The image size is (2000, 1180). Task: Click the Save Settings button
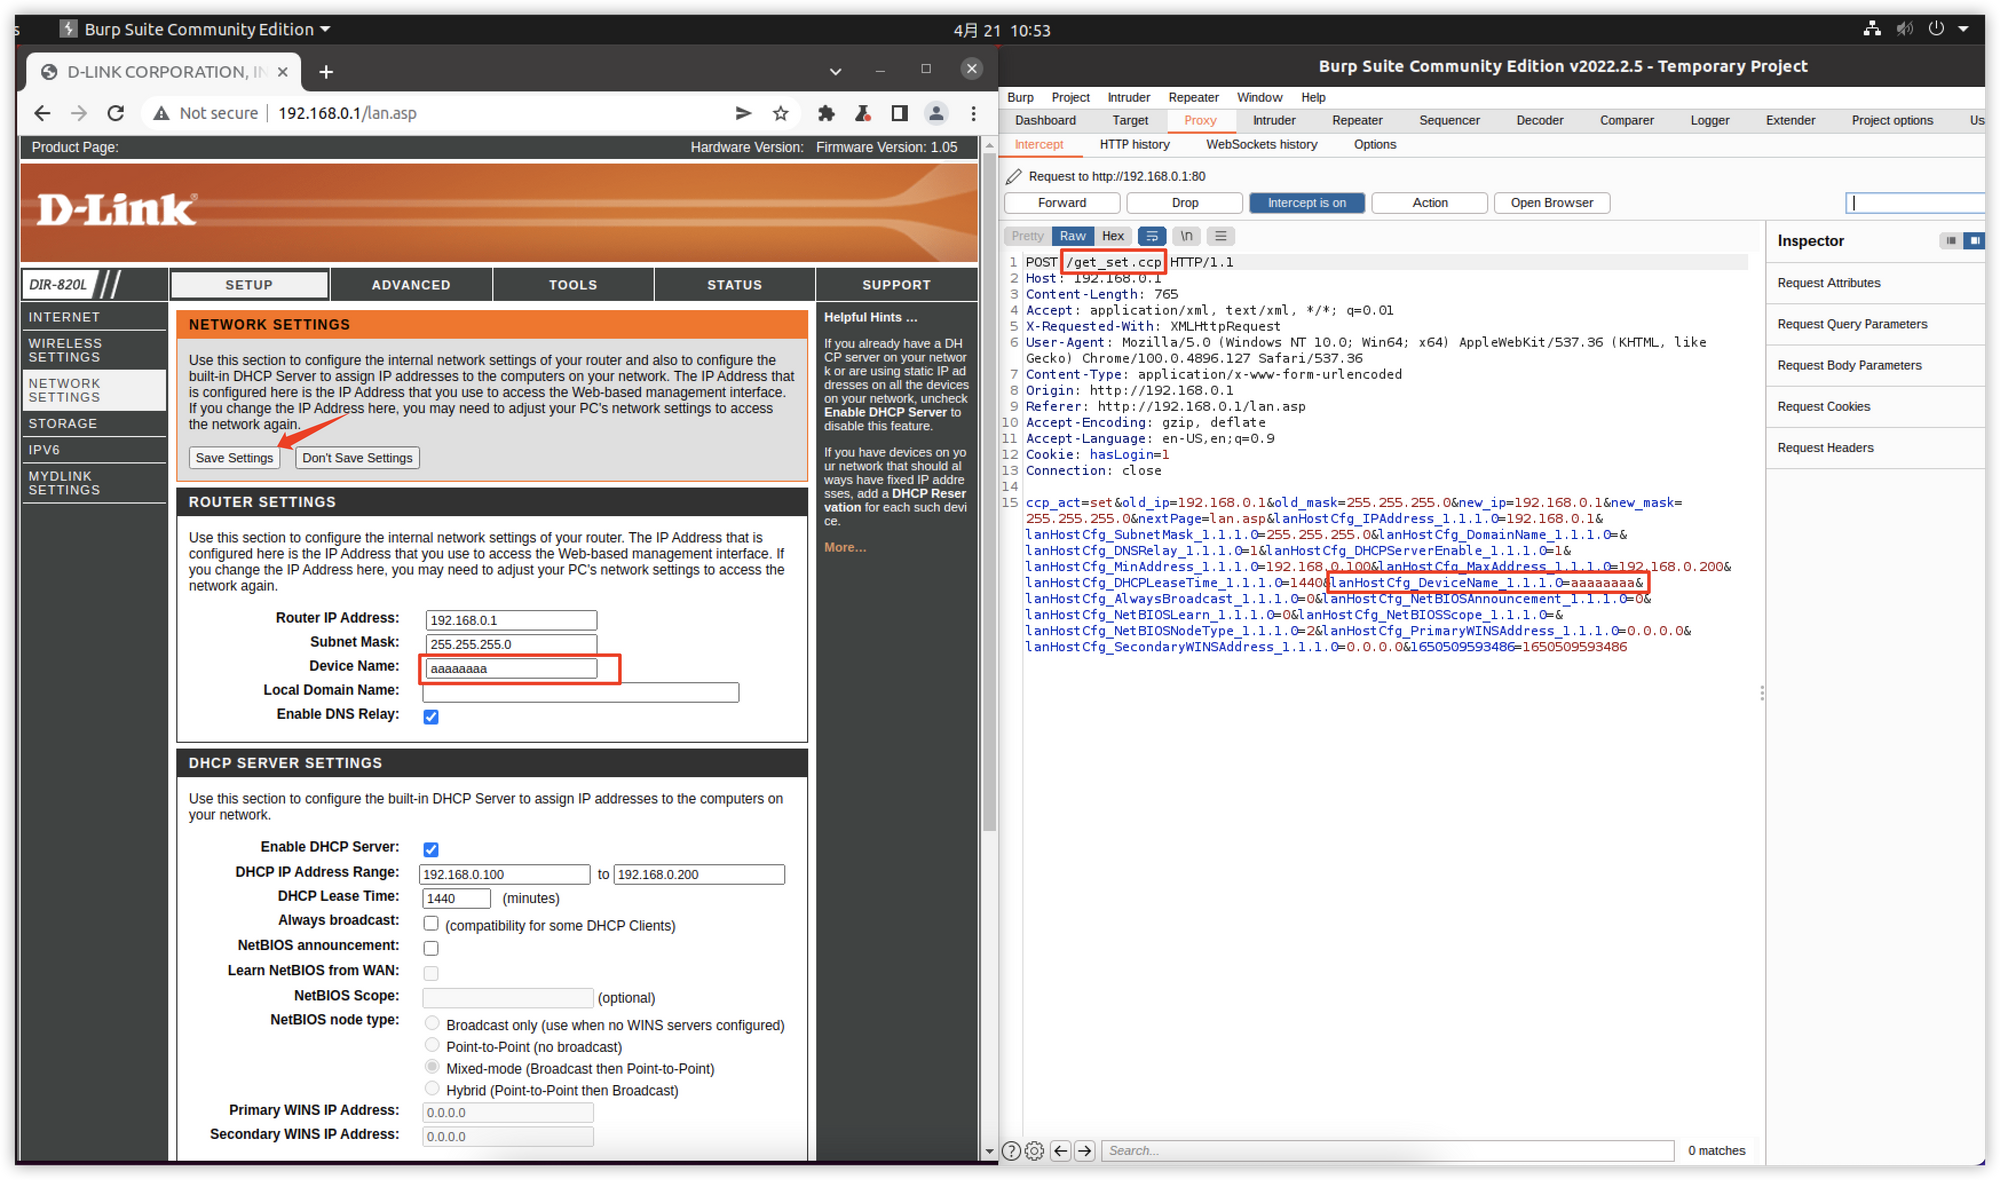click(234, 458)
